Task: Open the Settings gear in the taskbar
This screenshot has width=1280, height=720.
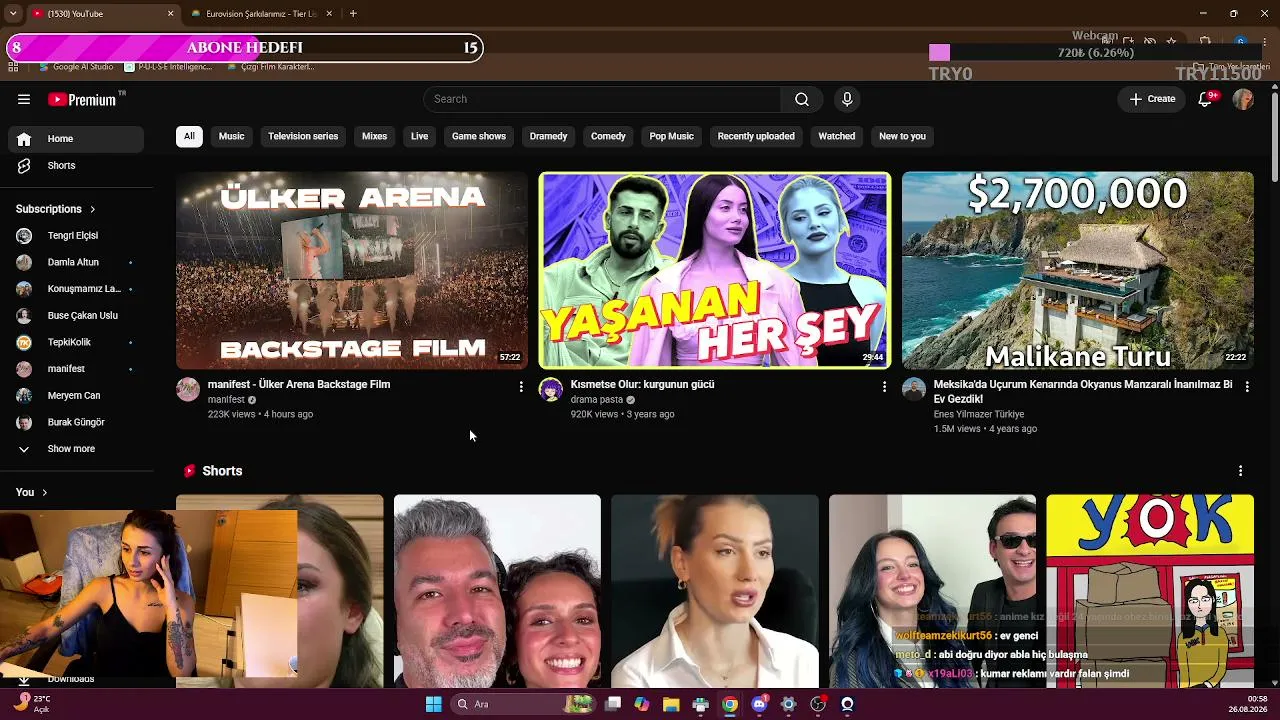Action: (x=788, y=704)
